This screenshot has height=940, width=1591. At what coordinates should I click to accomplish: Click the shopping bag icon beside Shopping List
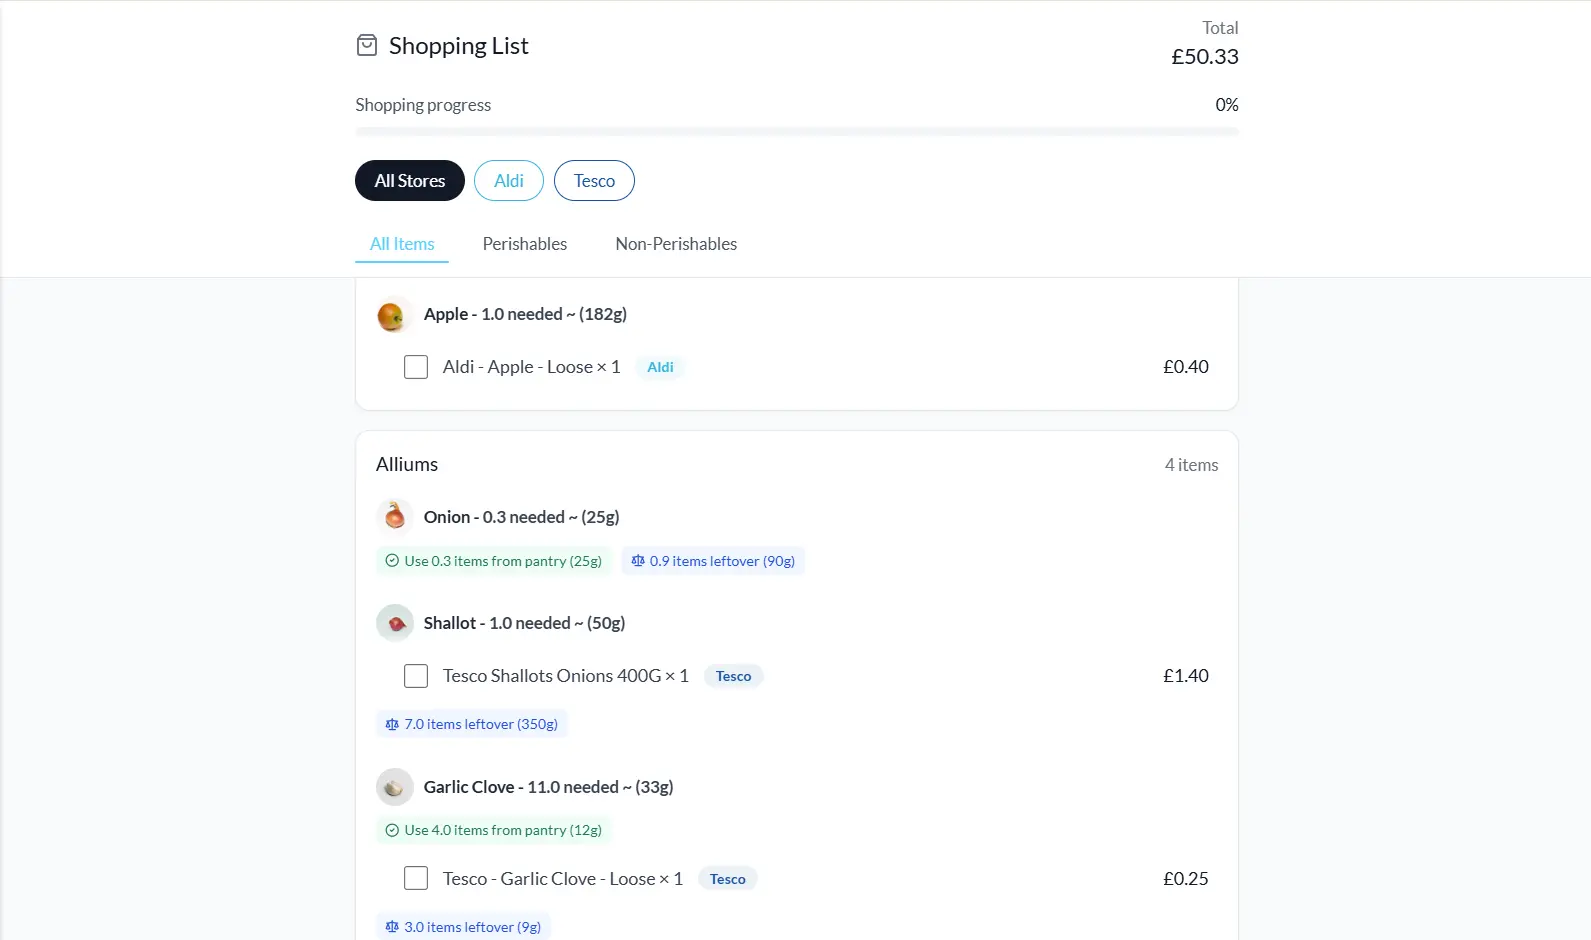tap(367, 45)
